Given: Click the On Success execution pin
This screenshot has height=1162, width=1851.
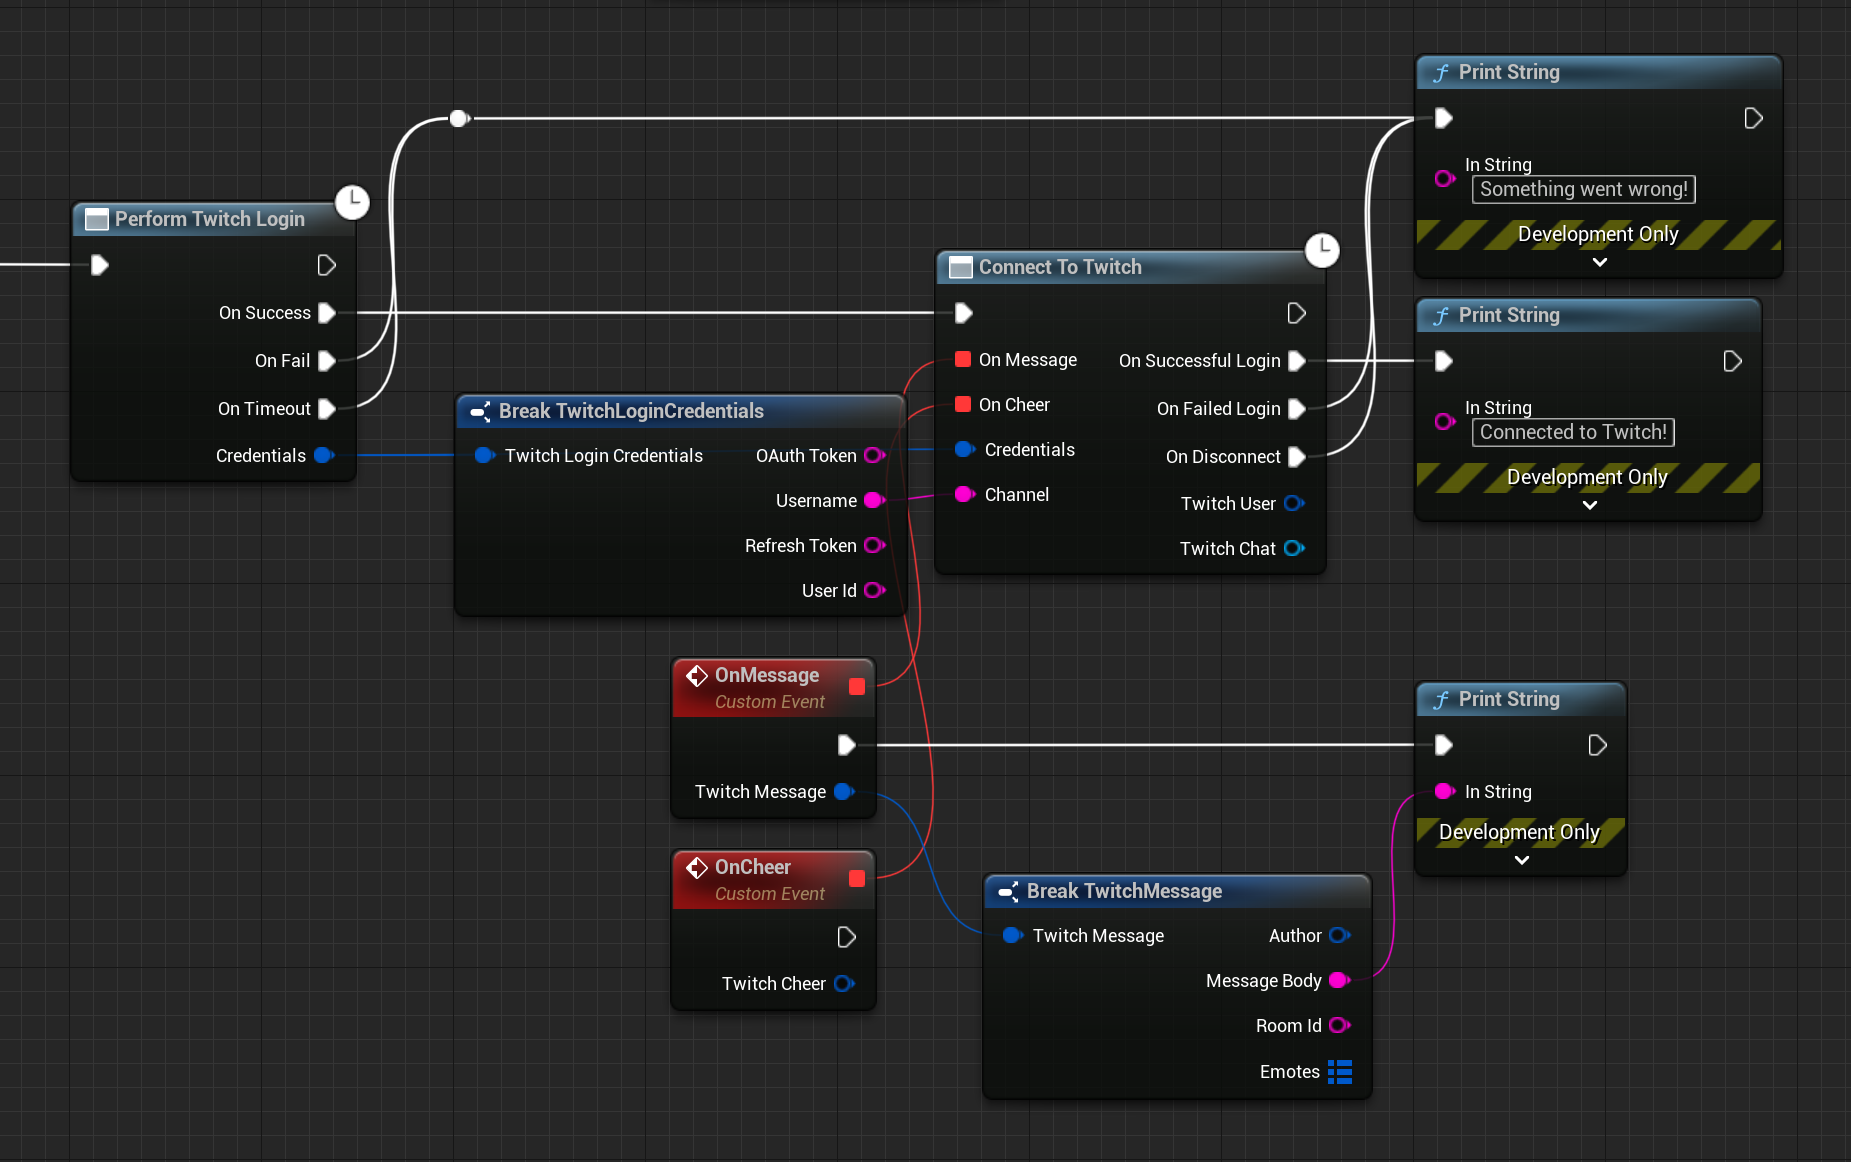Looking at the screenshot, I should point(326,313).
